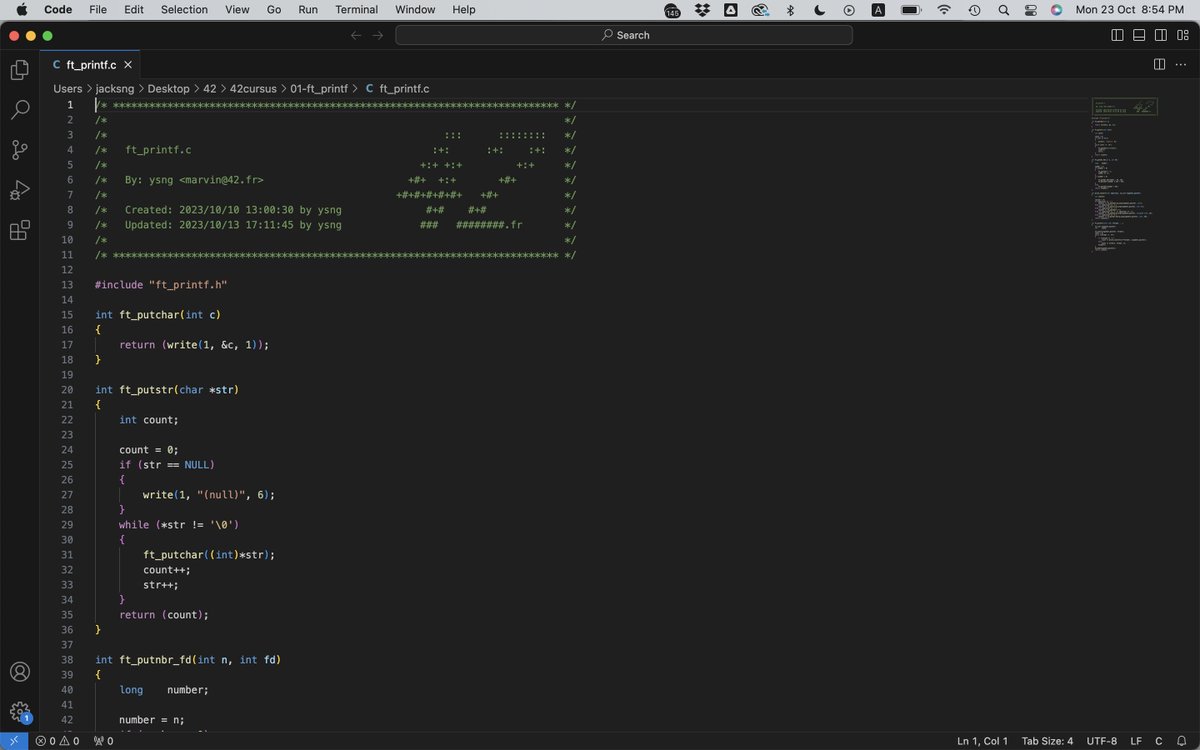Open Bluetooth menu in macOS menu bar
This screenshot has width=1200, height=750.
790,9
